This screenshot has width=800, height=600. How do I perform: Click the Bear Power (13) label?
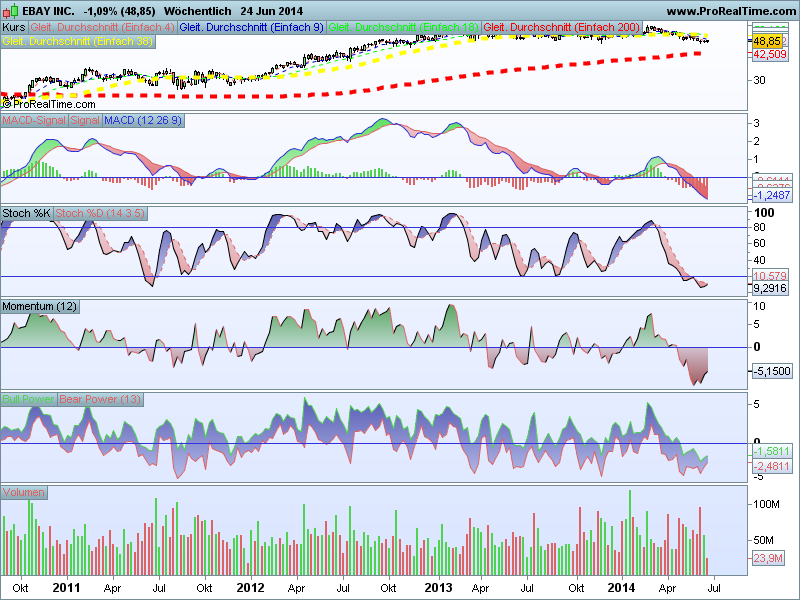100,399
